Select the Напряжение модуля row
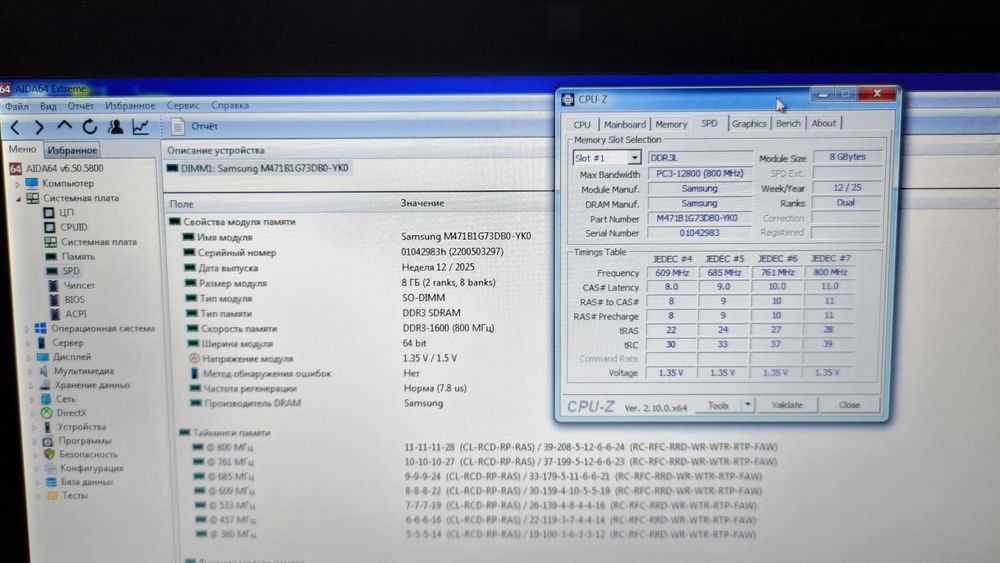 click(x=324, y=358)
